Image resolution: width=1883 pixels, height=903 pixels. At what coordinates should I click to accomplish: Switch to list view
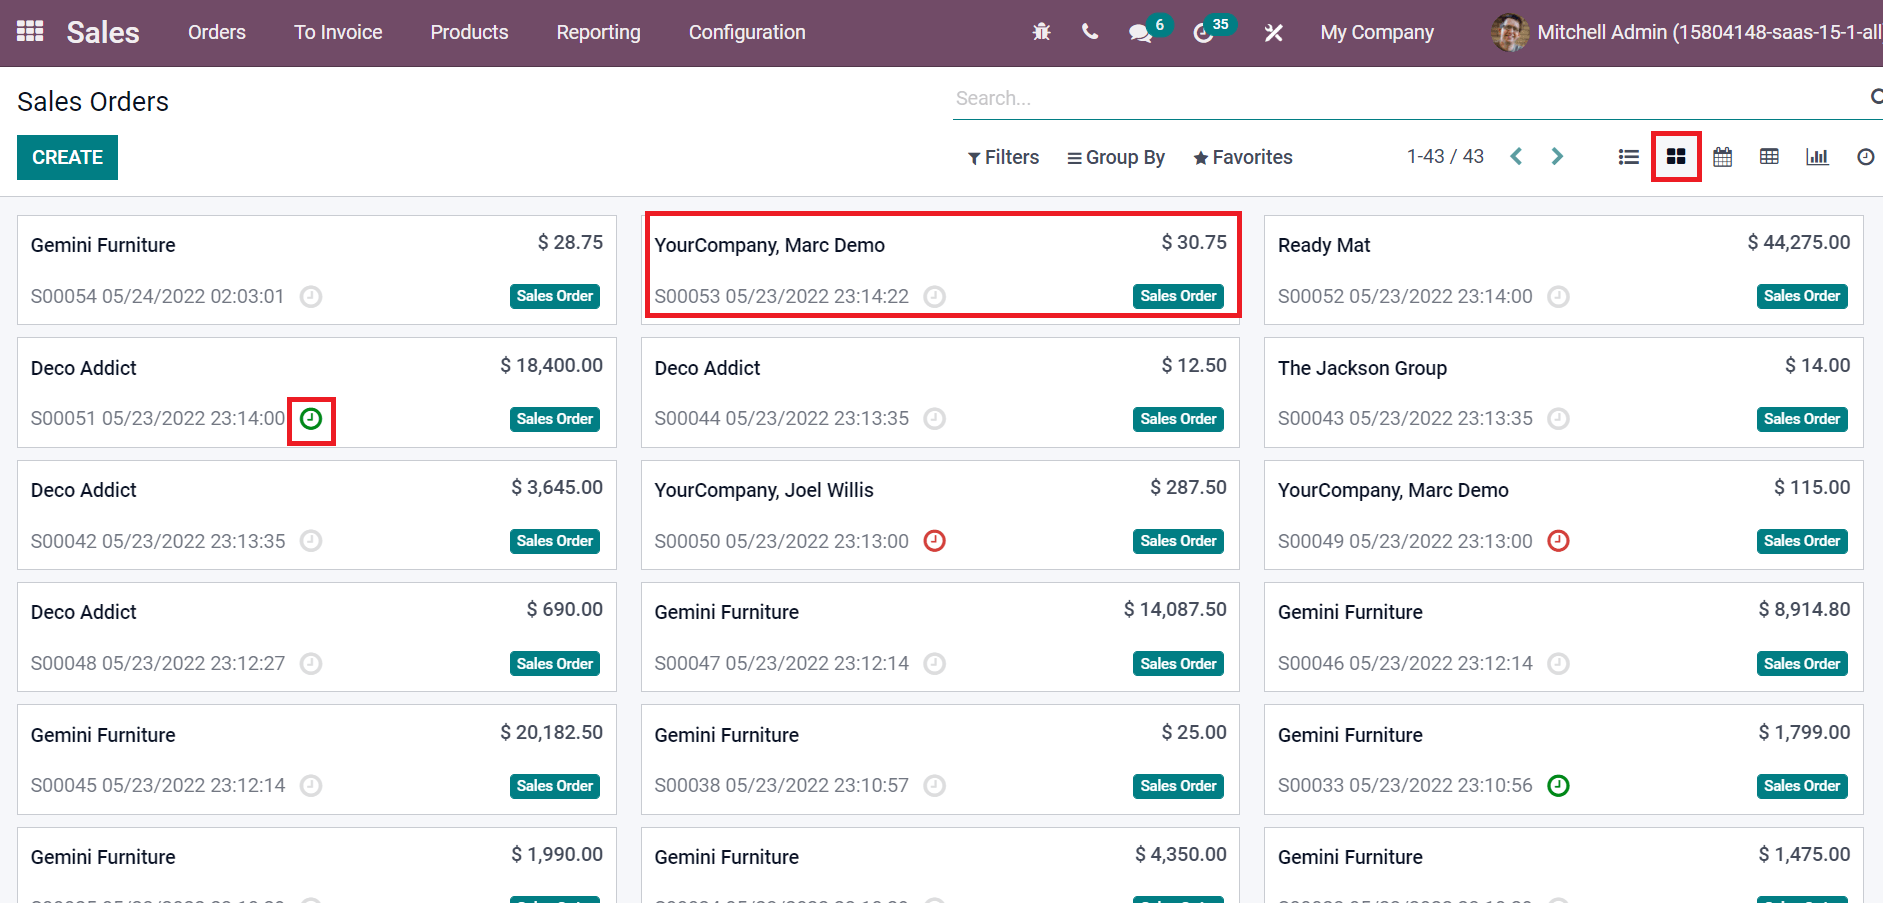[1628, 157]
